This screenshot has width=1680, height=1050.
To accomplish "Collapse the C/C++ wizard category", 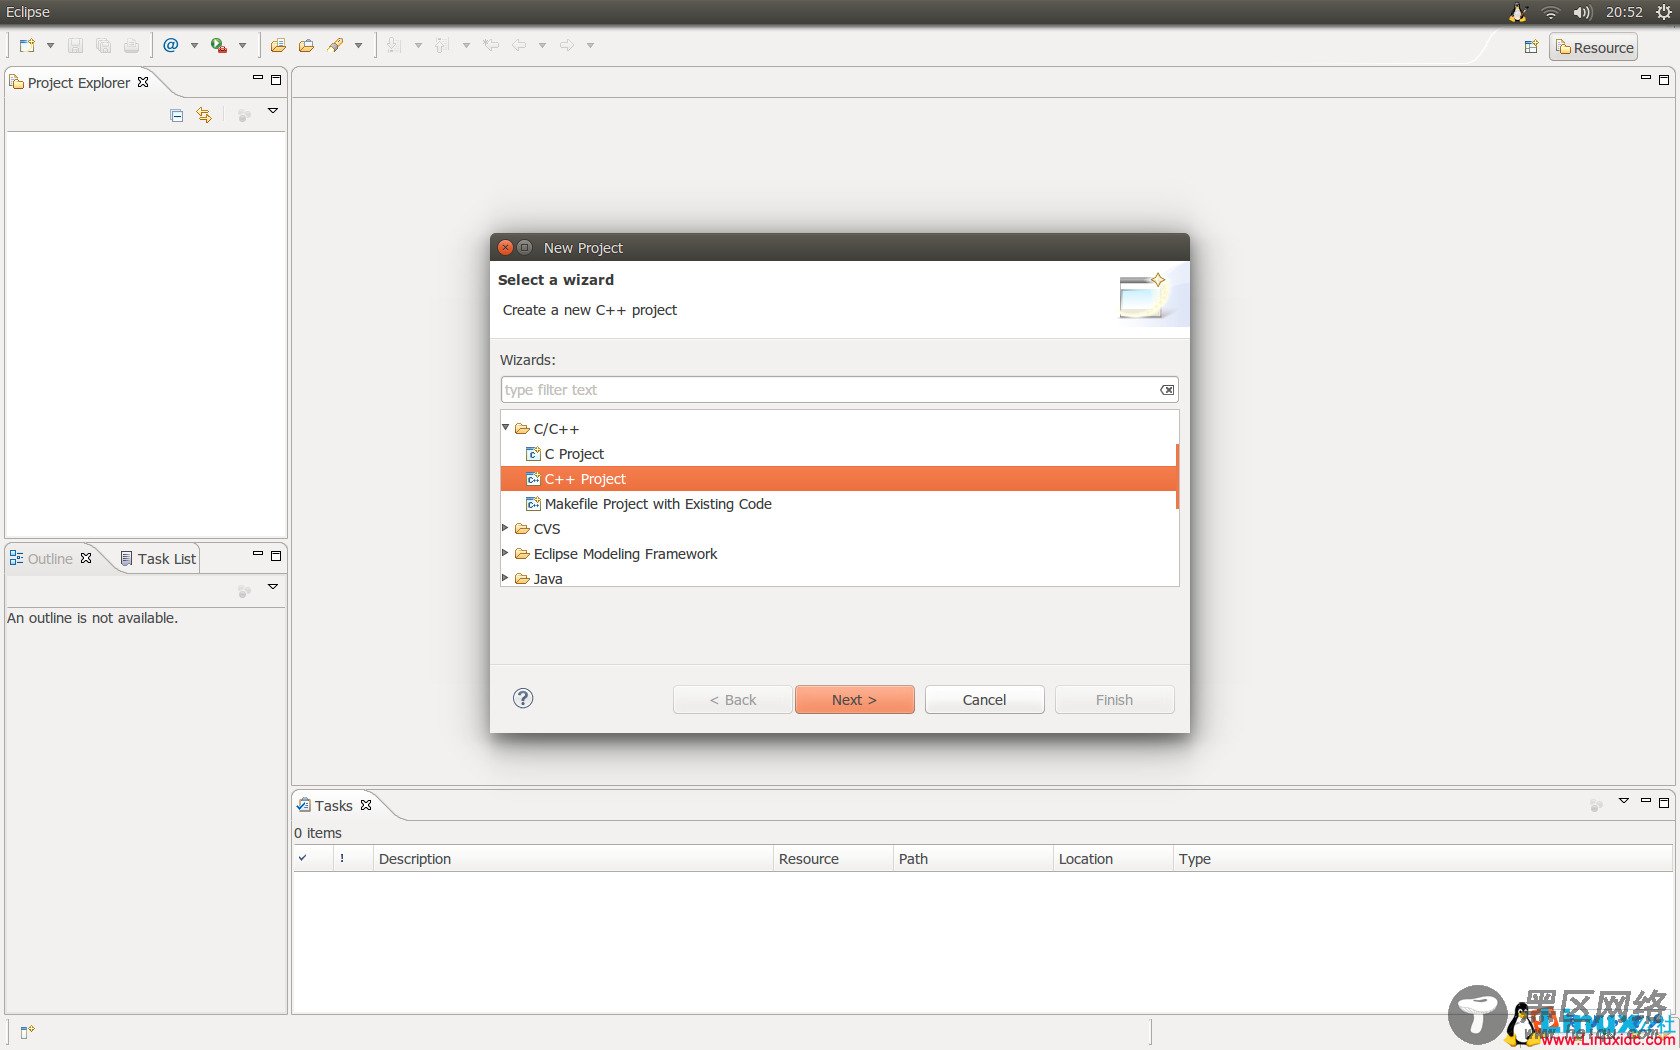I will (505, 428).
